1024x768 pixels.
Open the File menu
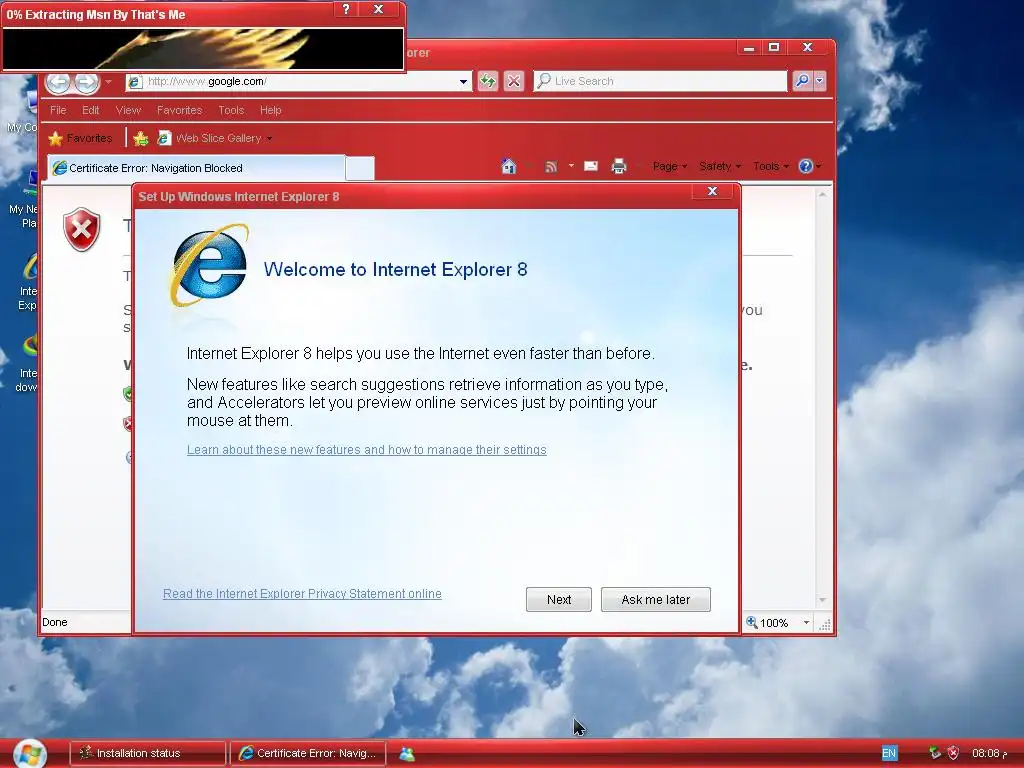(x=58, y=110)
